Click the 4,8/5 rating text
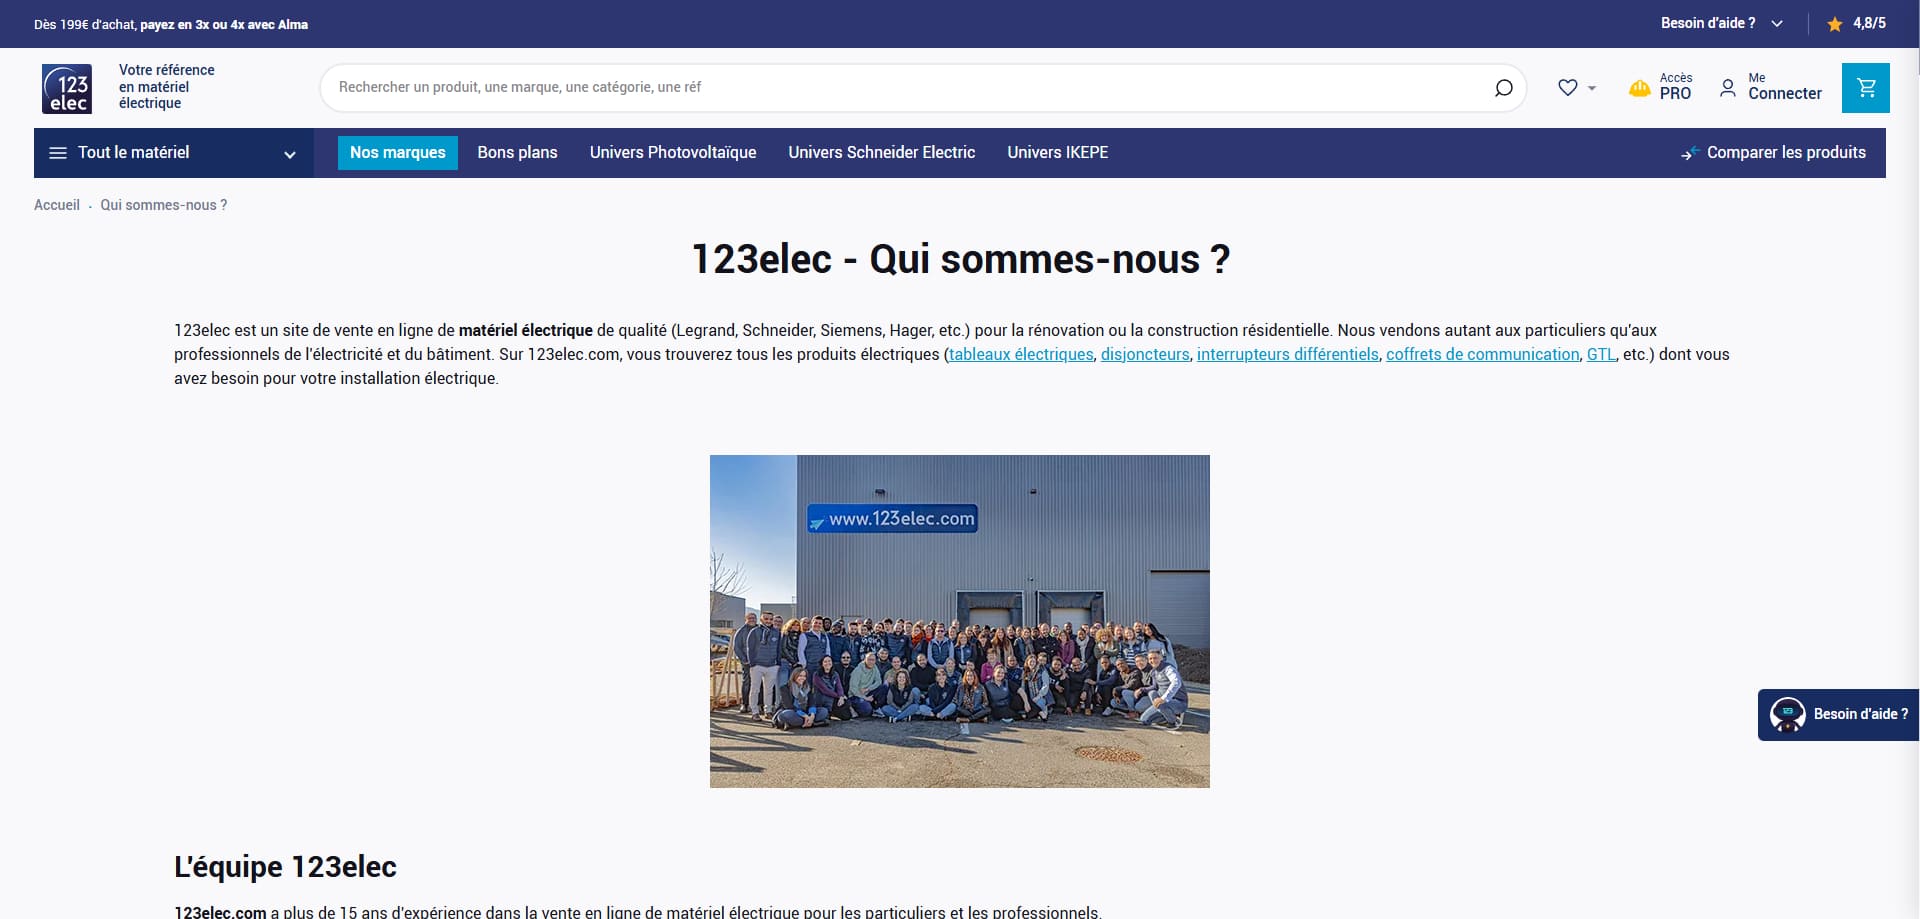Viewport: 1920px width, 919px height. [1869, 23]
